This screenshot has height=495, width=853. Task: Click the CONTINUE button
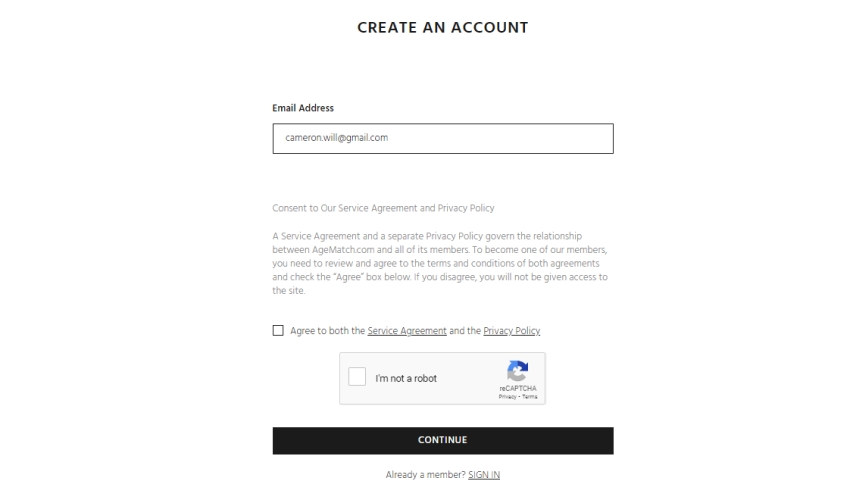pyautogui.click(x=443, y=441)
